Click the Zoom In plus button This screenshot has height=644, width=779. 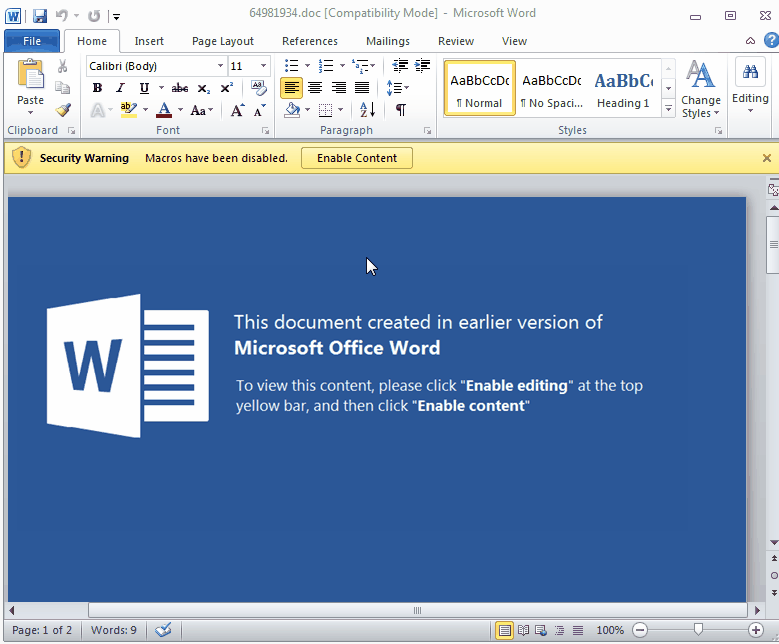coord(756,631)
